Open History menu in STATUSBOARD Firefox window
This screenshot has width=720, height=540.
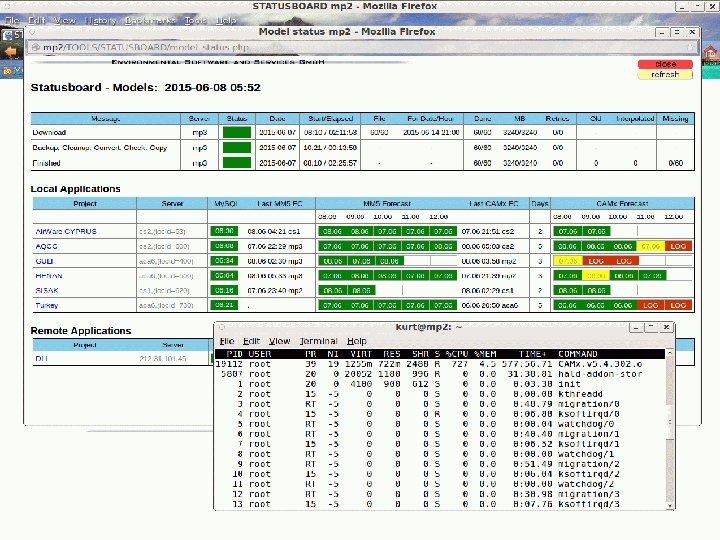(x=100, y=20)
